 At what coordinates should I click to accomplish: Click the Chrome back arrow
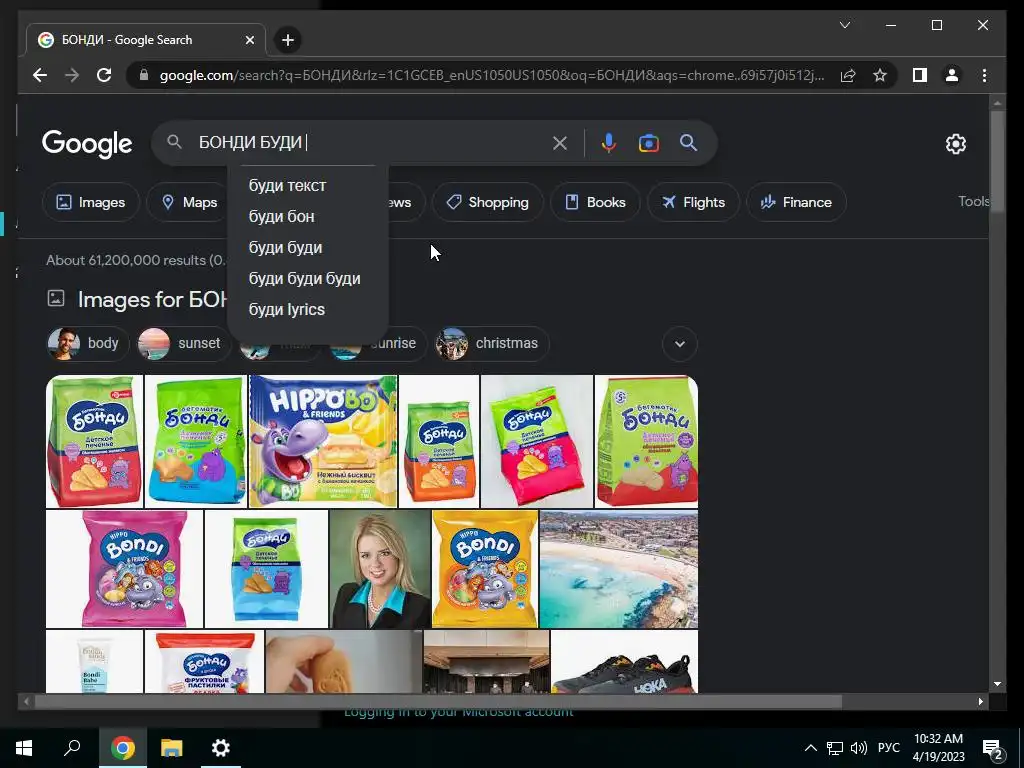click(40, 75)
